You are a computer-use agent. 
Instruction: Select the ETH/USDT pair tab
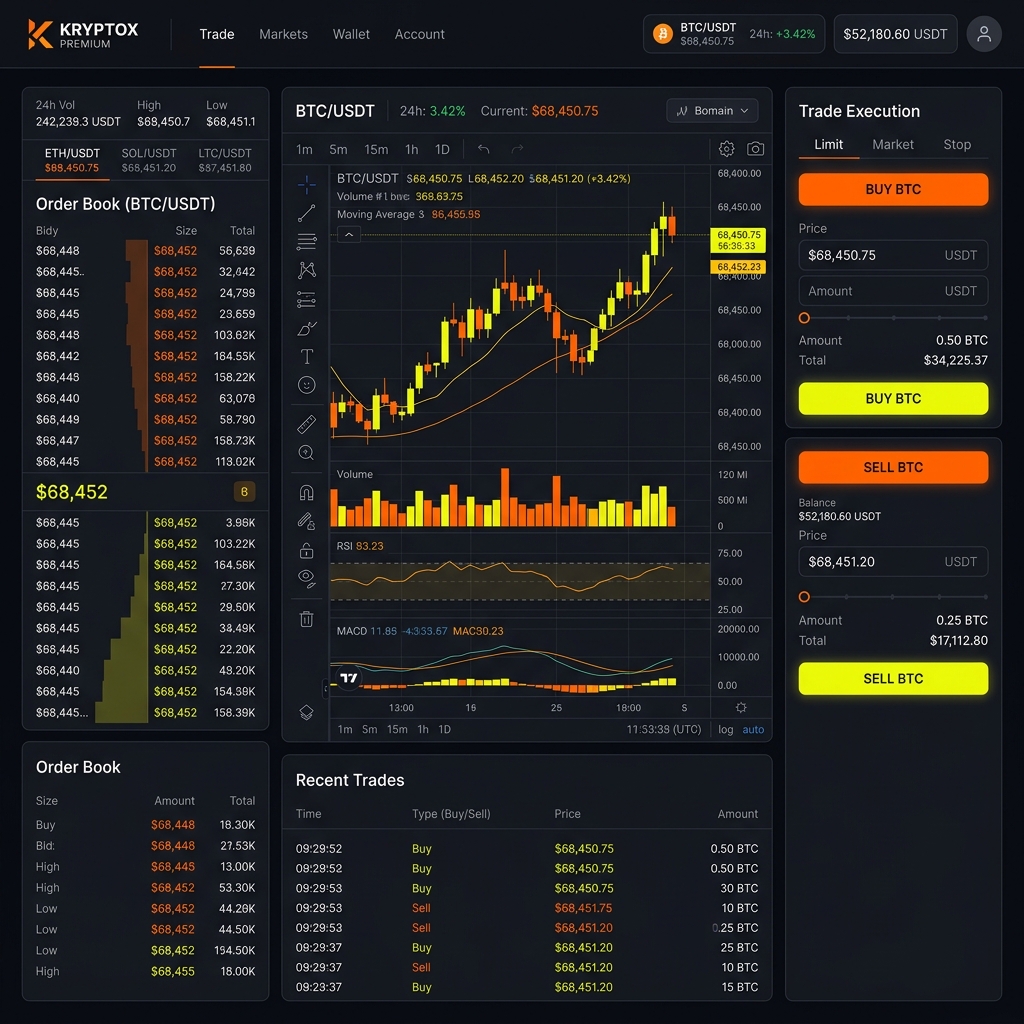coord(72,160)
